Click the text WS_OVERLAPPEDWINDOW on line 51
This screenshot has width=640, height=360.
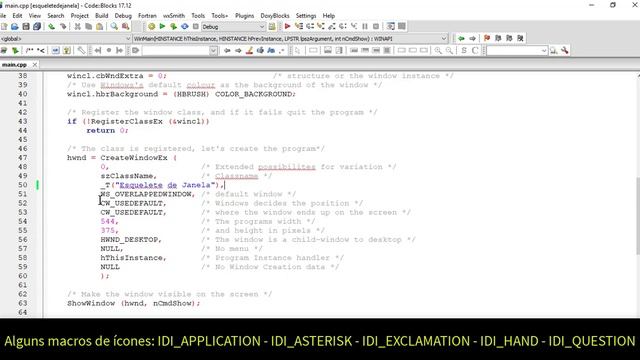click(x=146, y=194)
